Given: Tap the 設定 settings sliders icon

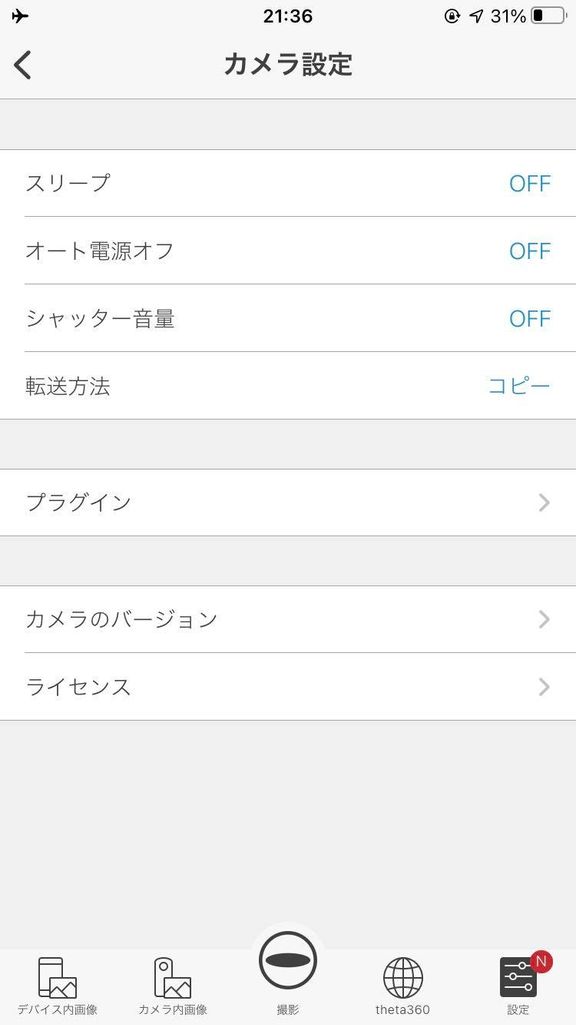Looking at the screenshot, I should [x=518, y=978].
